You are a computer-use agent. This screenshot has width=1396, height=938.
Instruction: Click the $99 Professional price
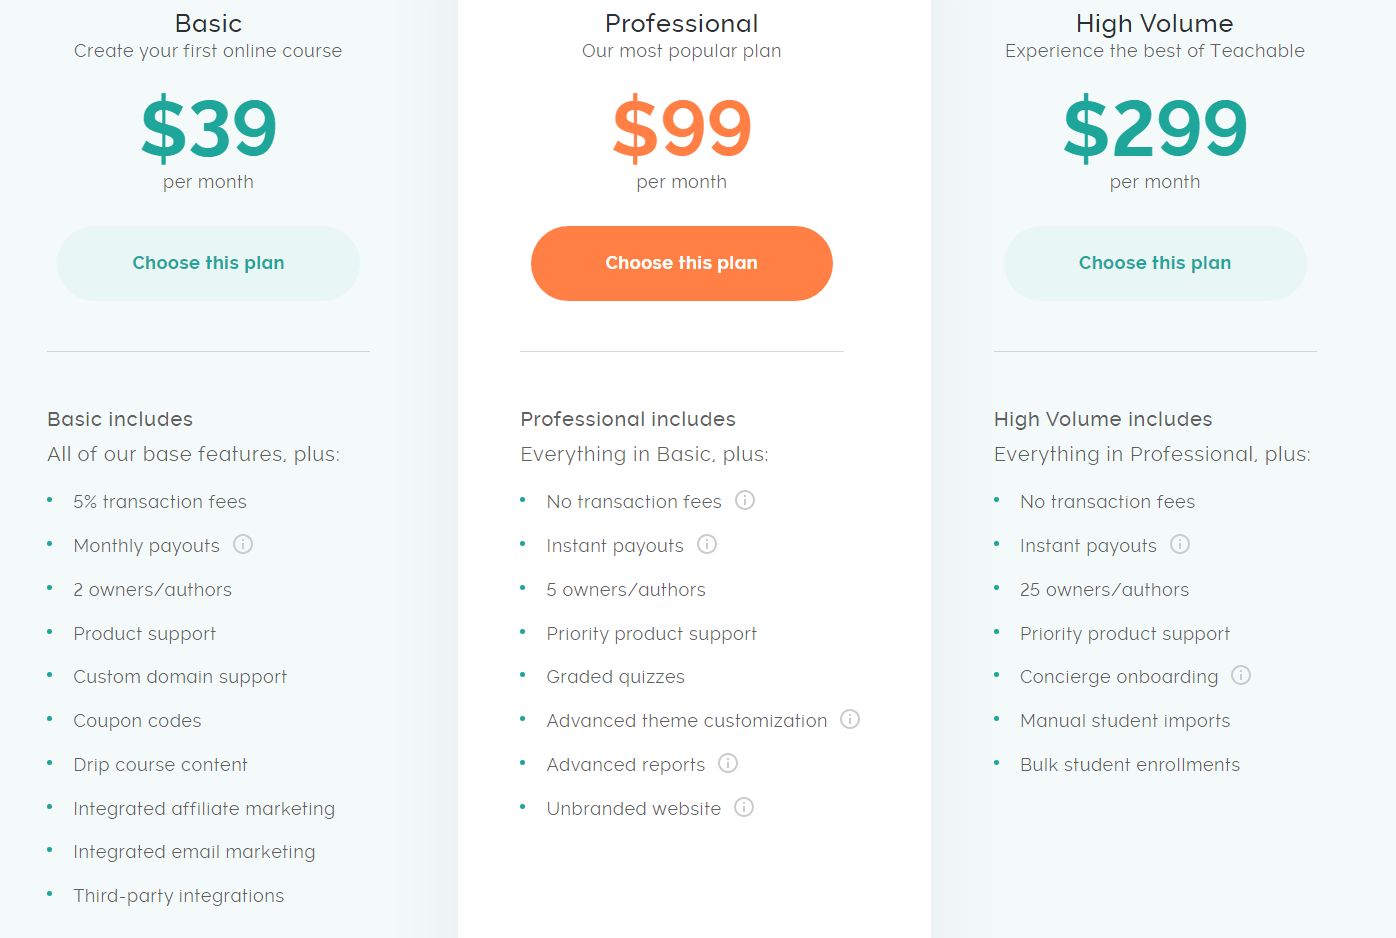pyautogui.click(x=682, y=129)
